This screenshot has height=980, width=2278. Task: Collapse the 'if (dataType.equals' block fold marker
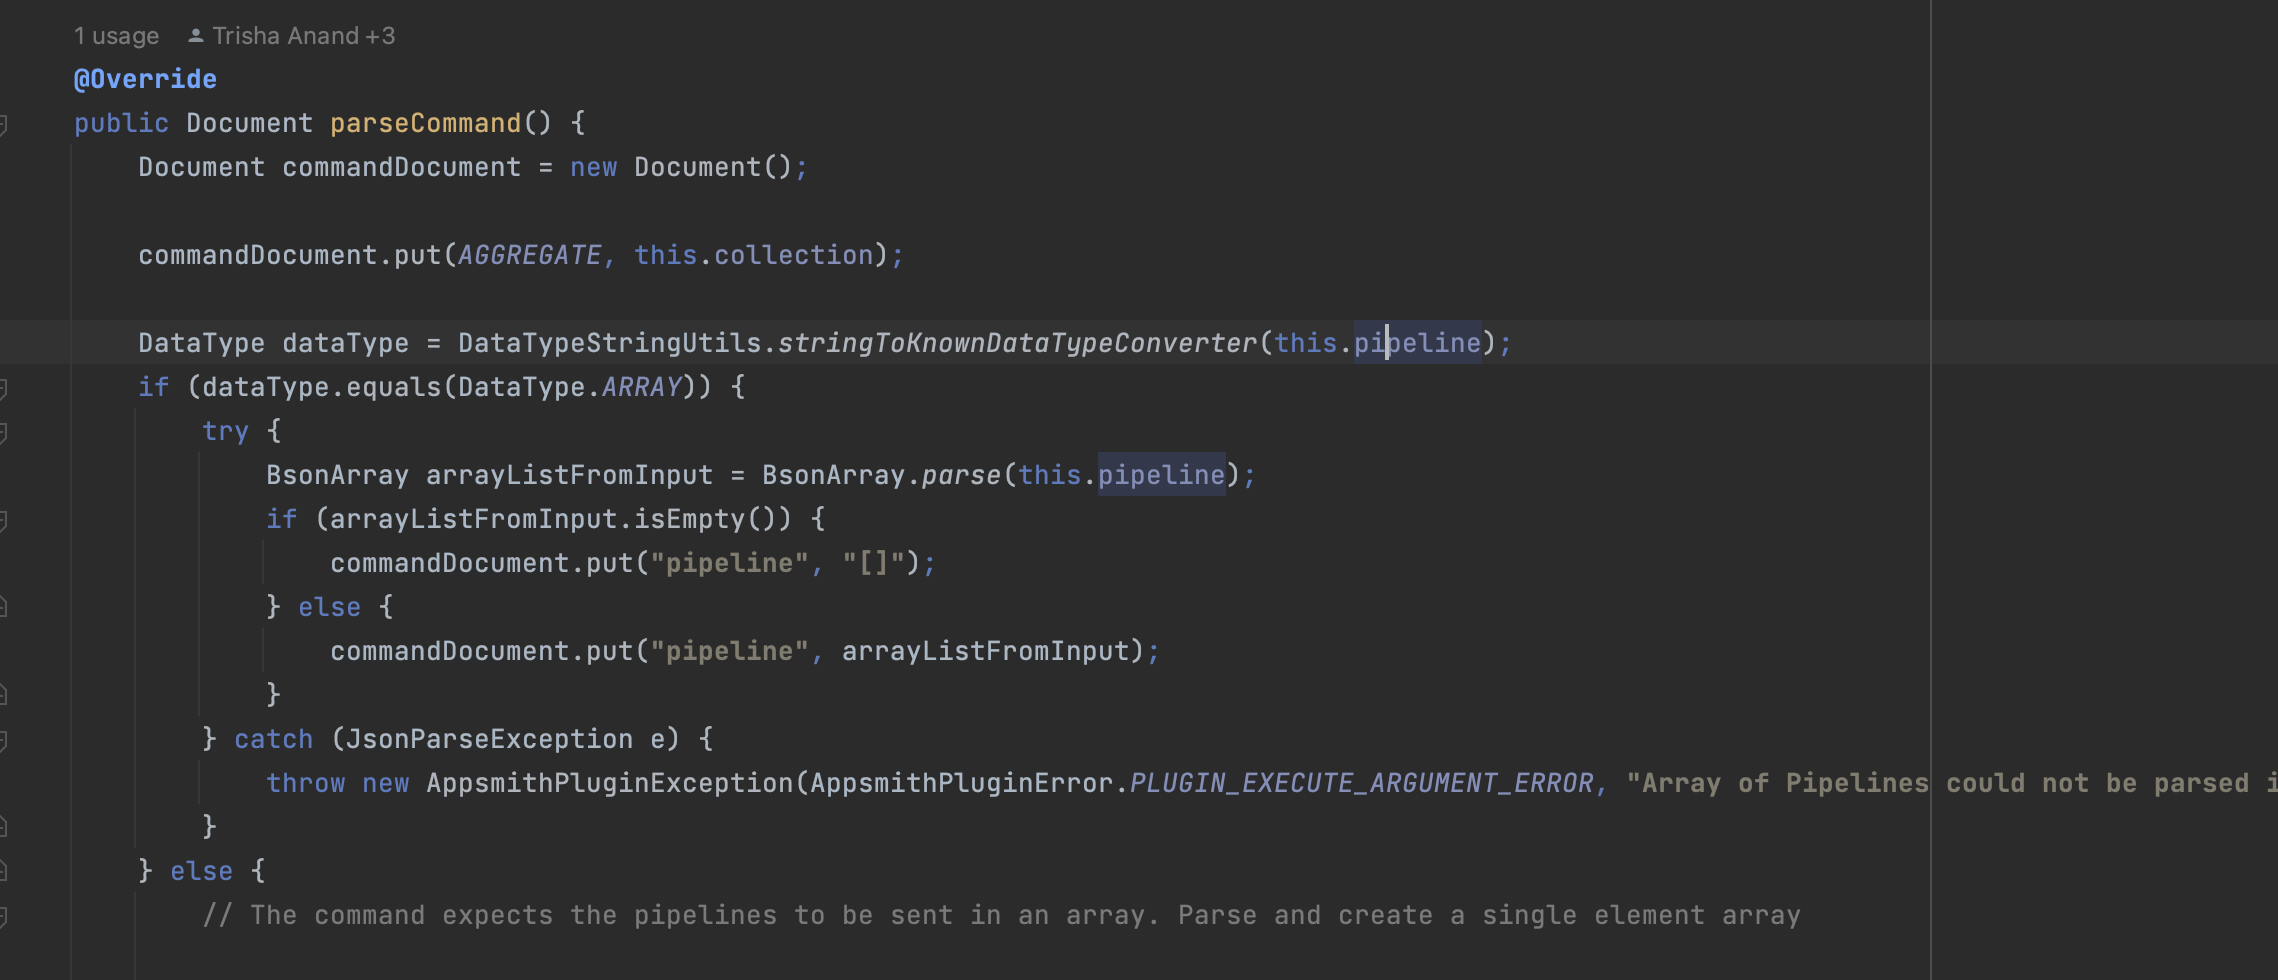(3, 388)
